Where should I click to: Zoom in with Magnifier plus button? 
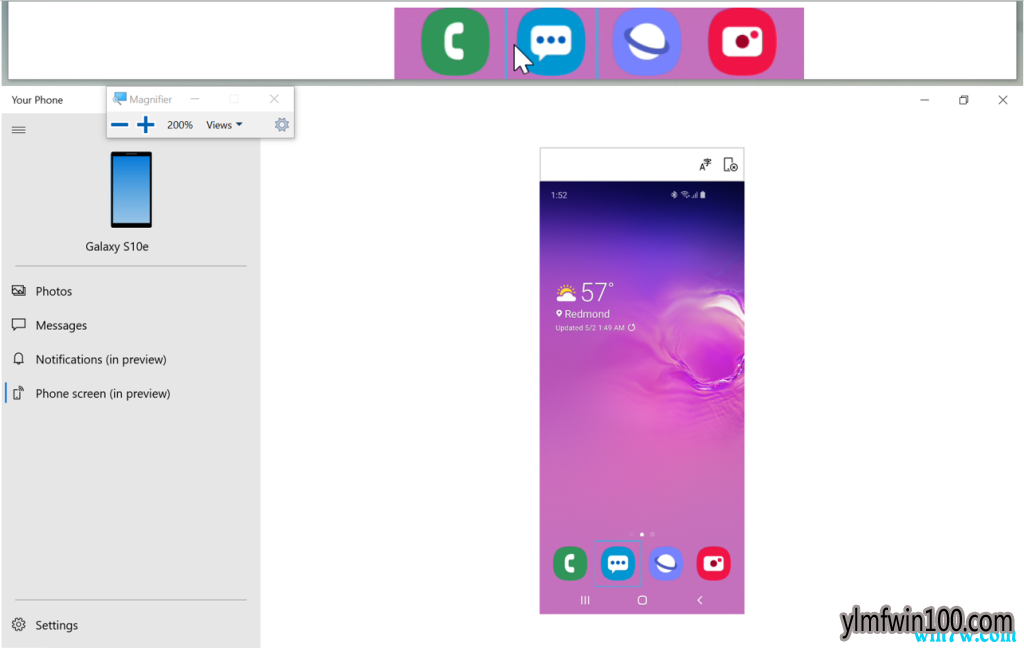point(146,125)
